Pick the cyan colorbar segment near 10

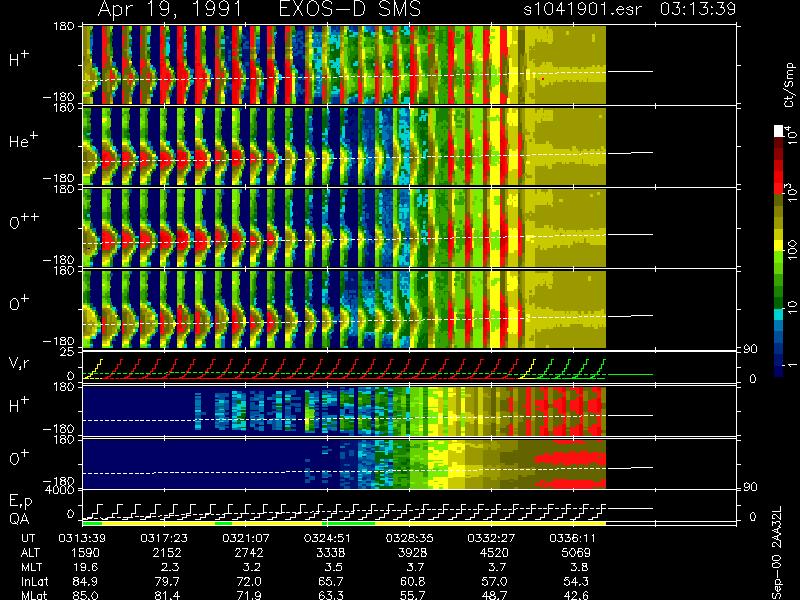(779, 314)
